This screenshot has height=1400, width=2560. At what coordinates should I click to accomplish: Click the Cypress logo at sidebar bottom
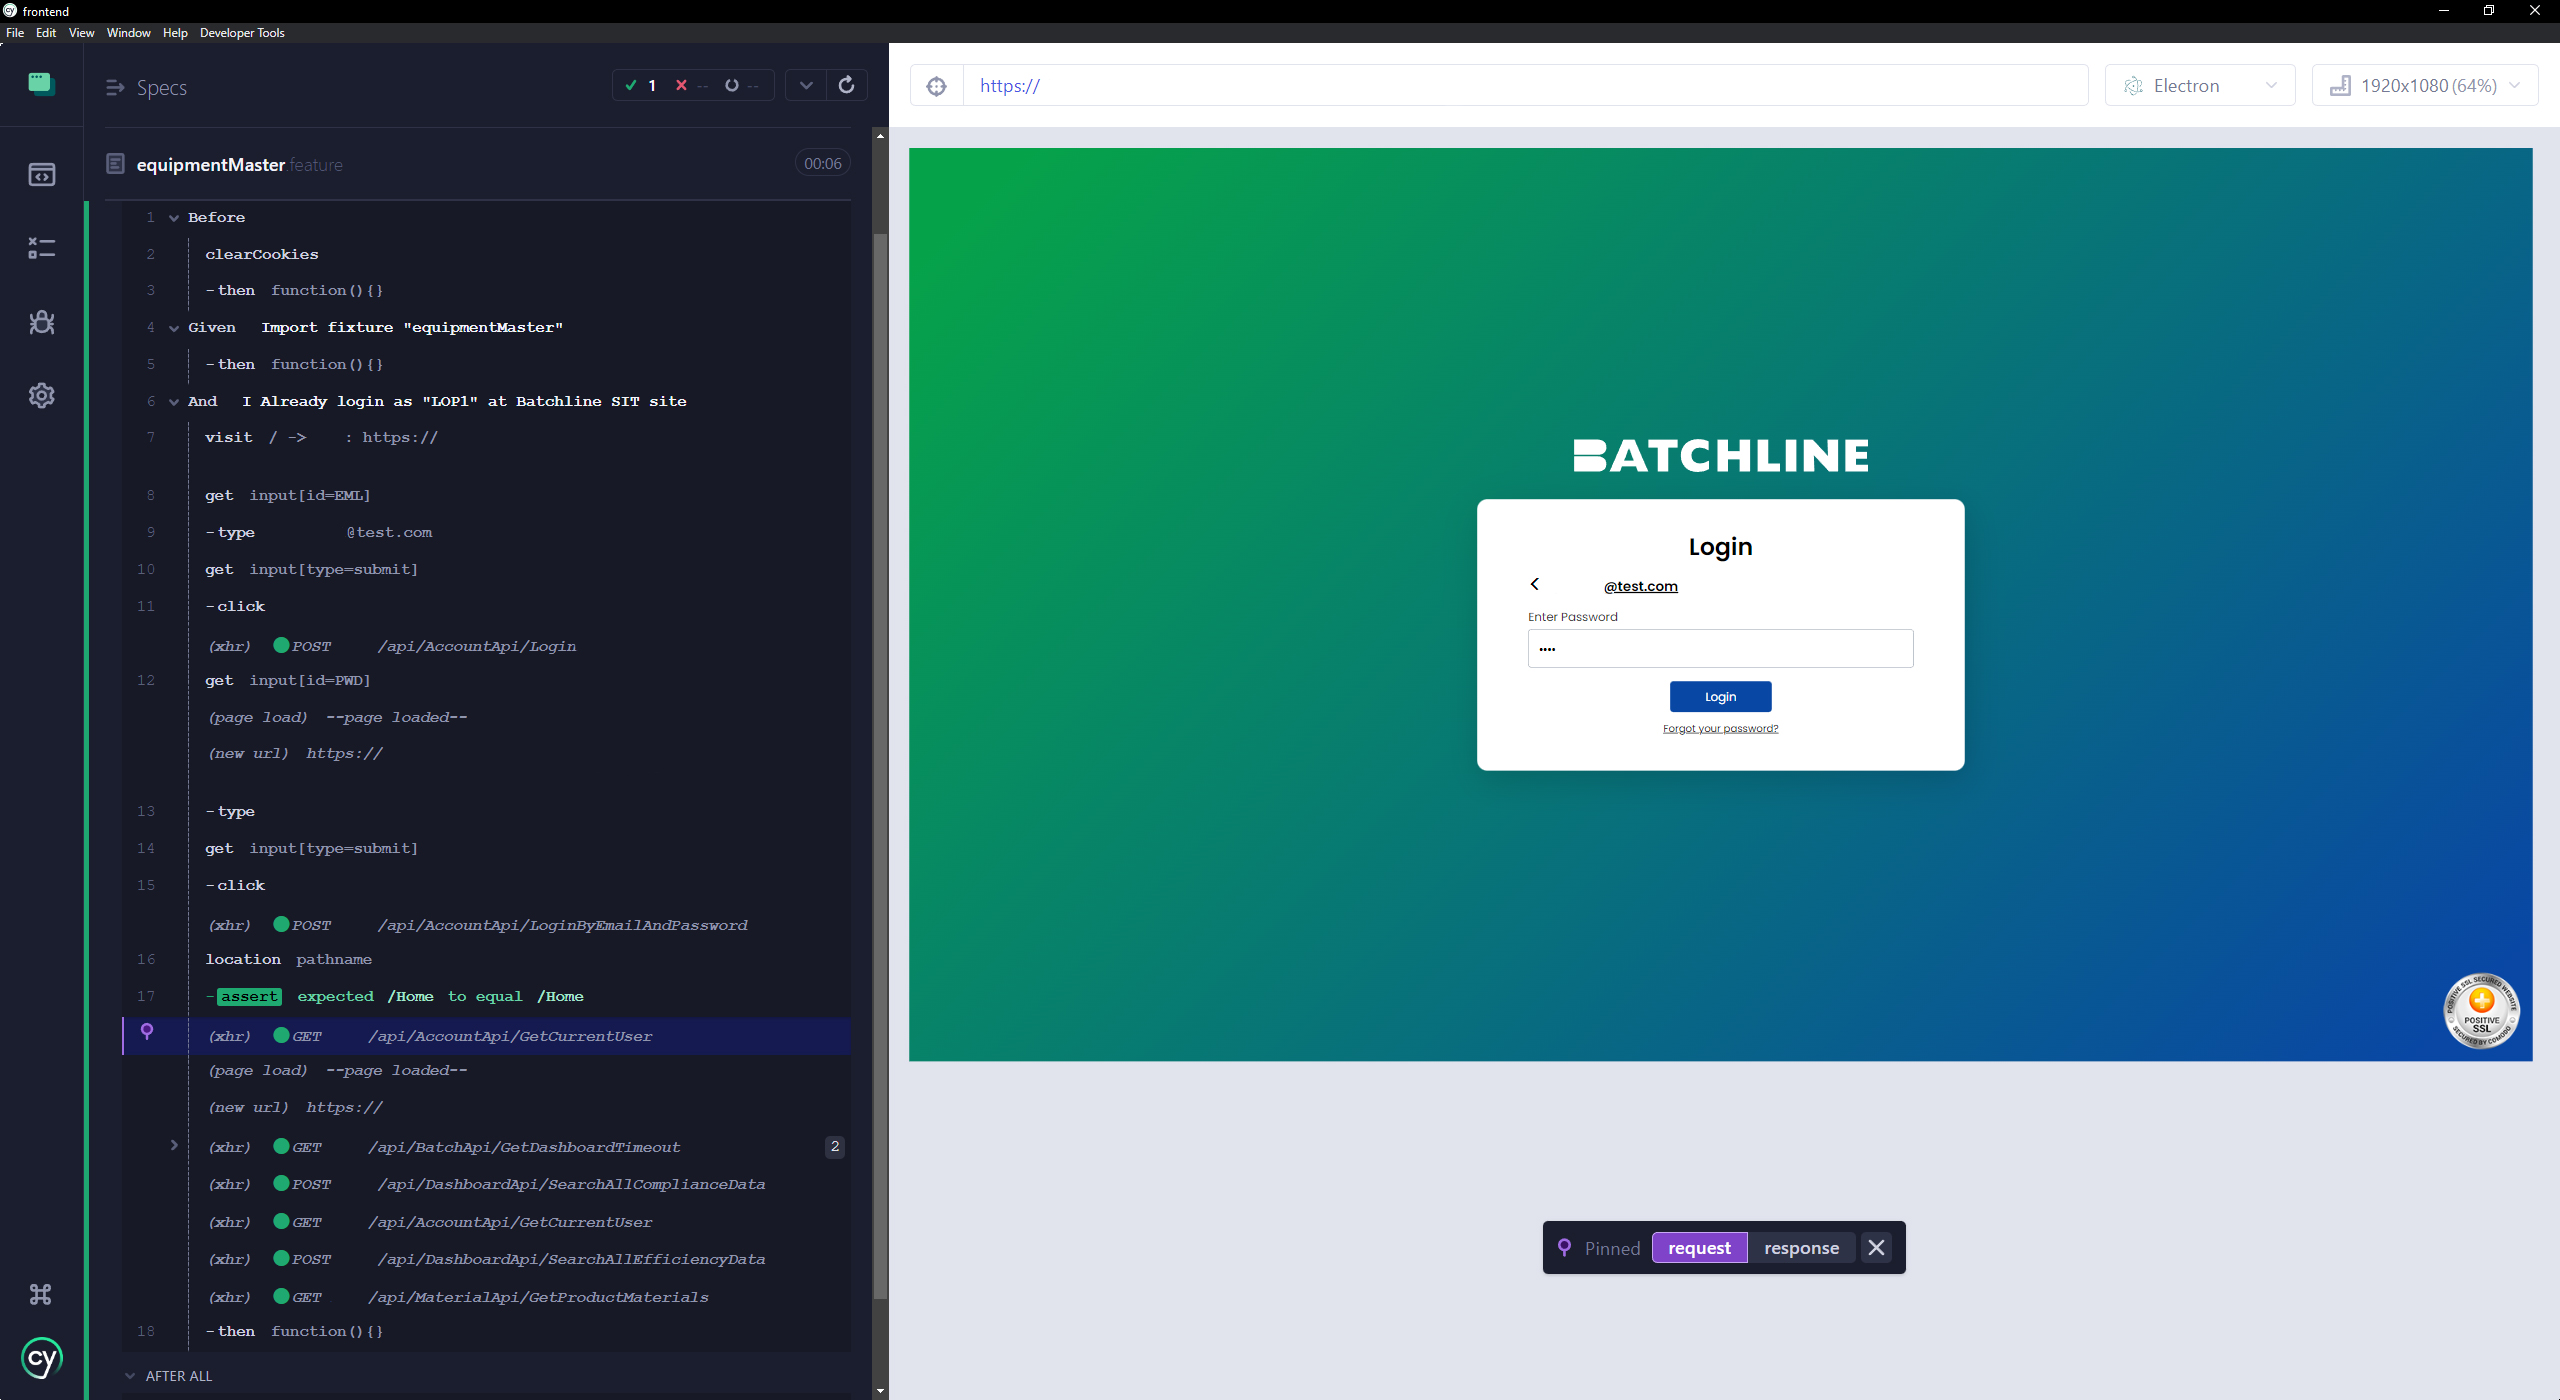(x=42, y=1359)
